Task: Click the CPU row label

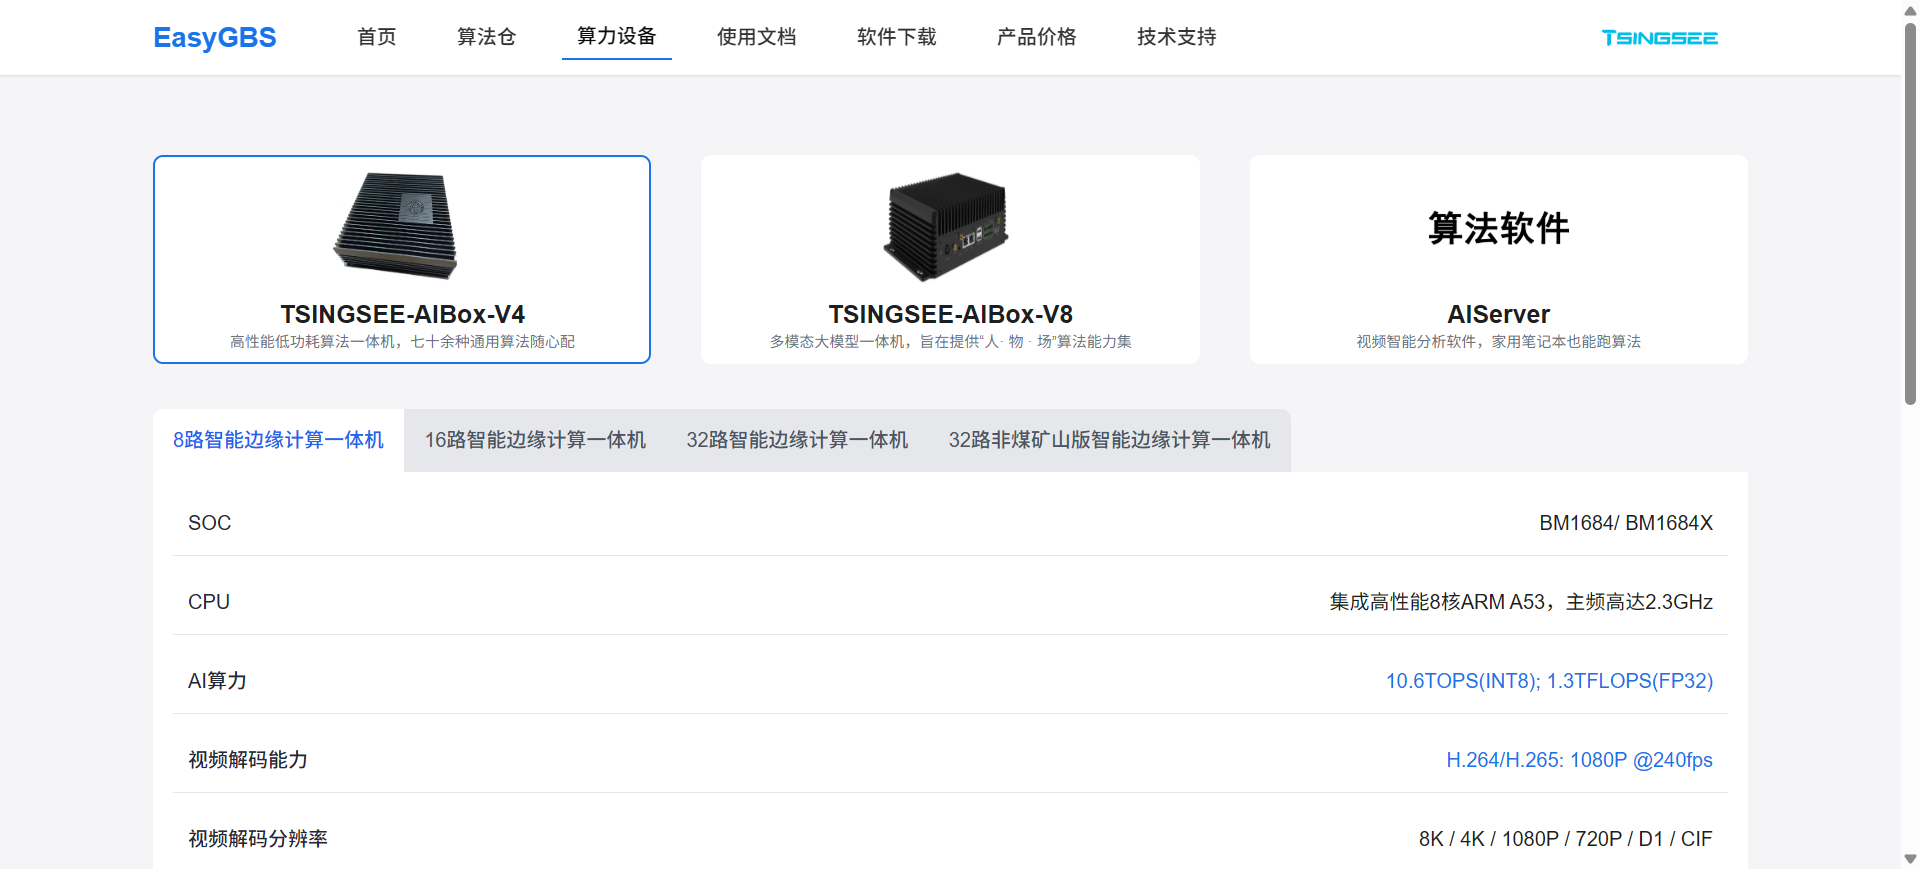Action: click(x=209, y=602)
